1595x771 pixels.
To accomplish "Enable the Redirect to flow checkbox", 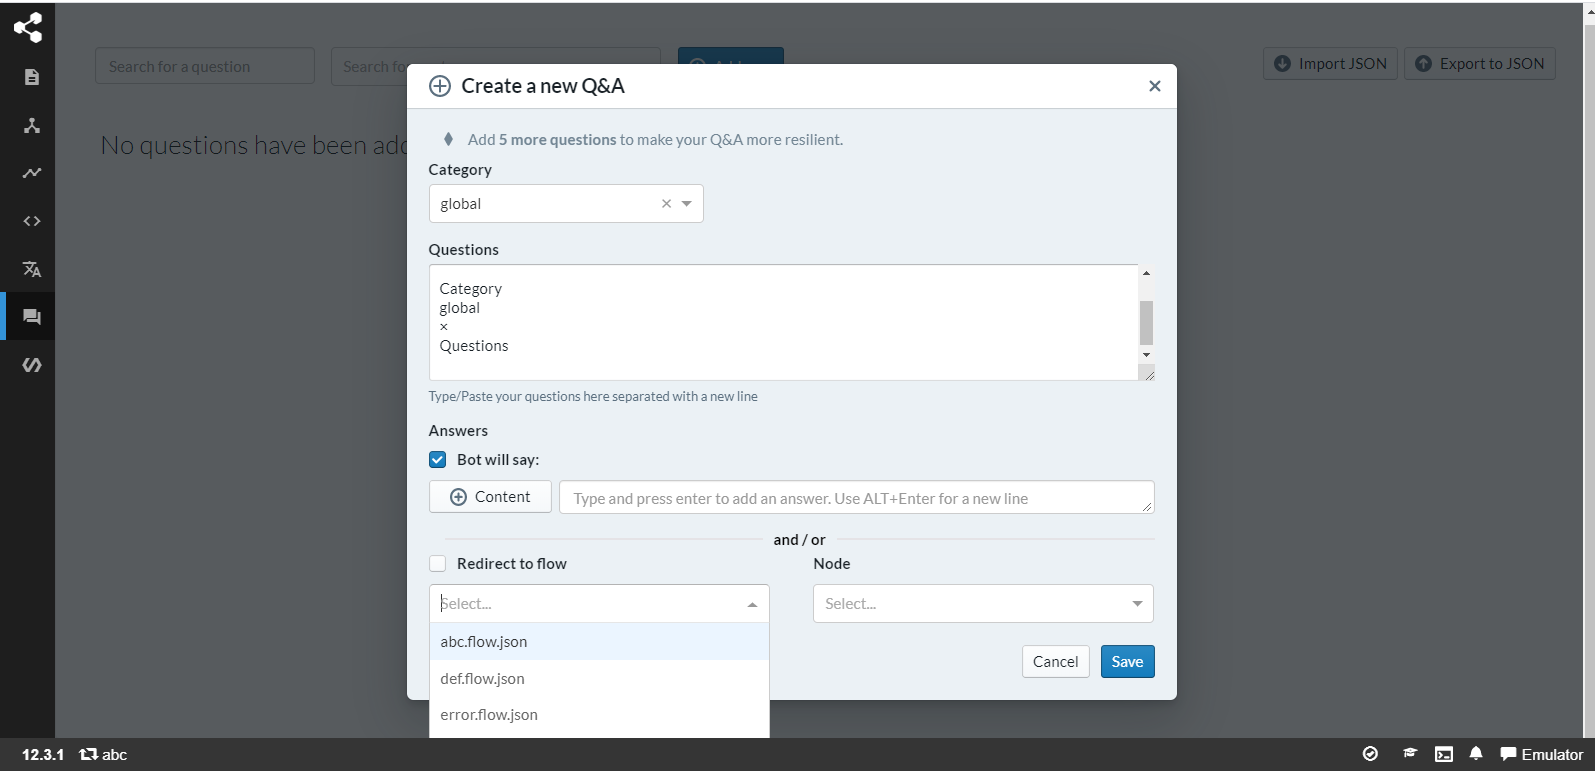I will [x=437, y=563].
